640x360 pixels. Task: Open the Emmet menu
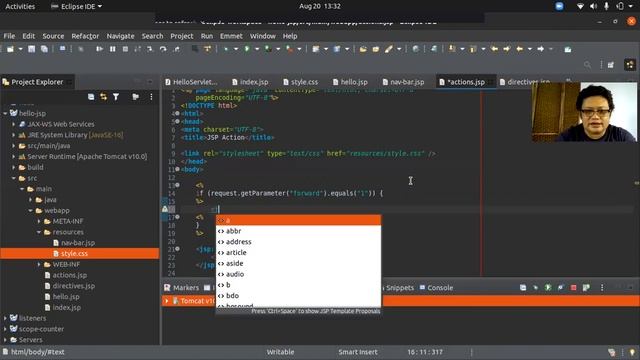point(231,36)
